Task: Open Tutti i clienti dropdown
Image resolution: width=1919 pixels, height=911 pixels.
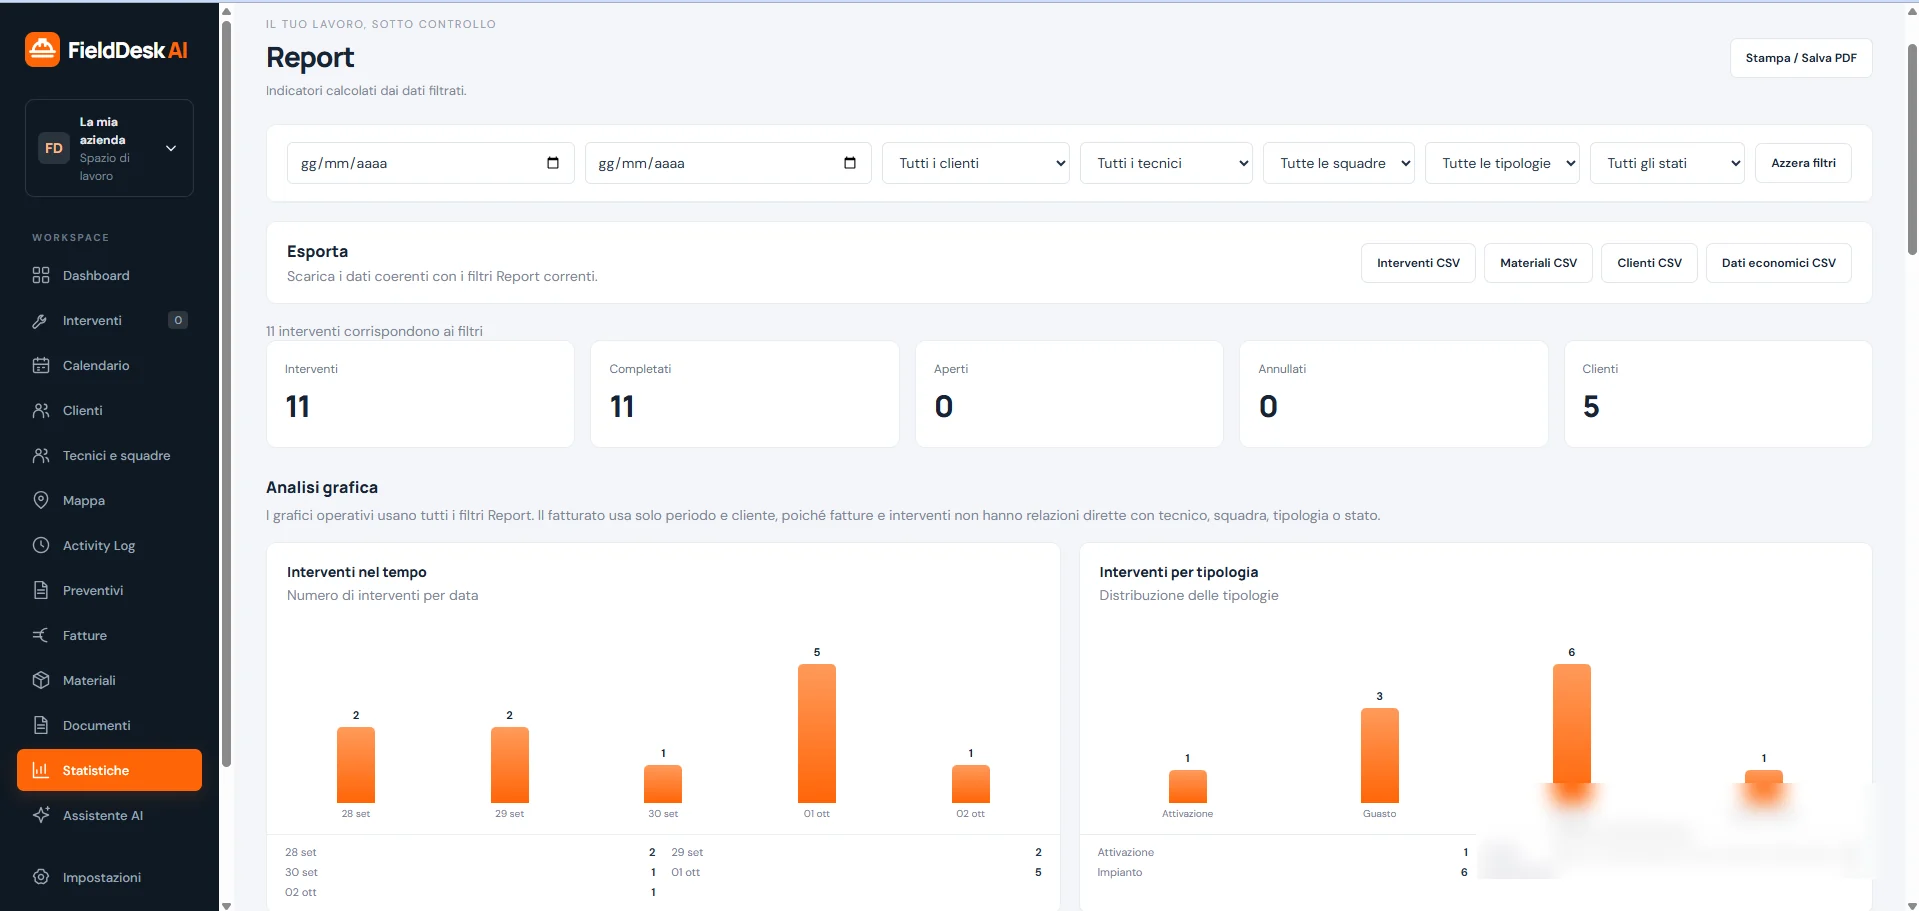Action: pyautogui.click(x=976, y=163)
